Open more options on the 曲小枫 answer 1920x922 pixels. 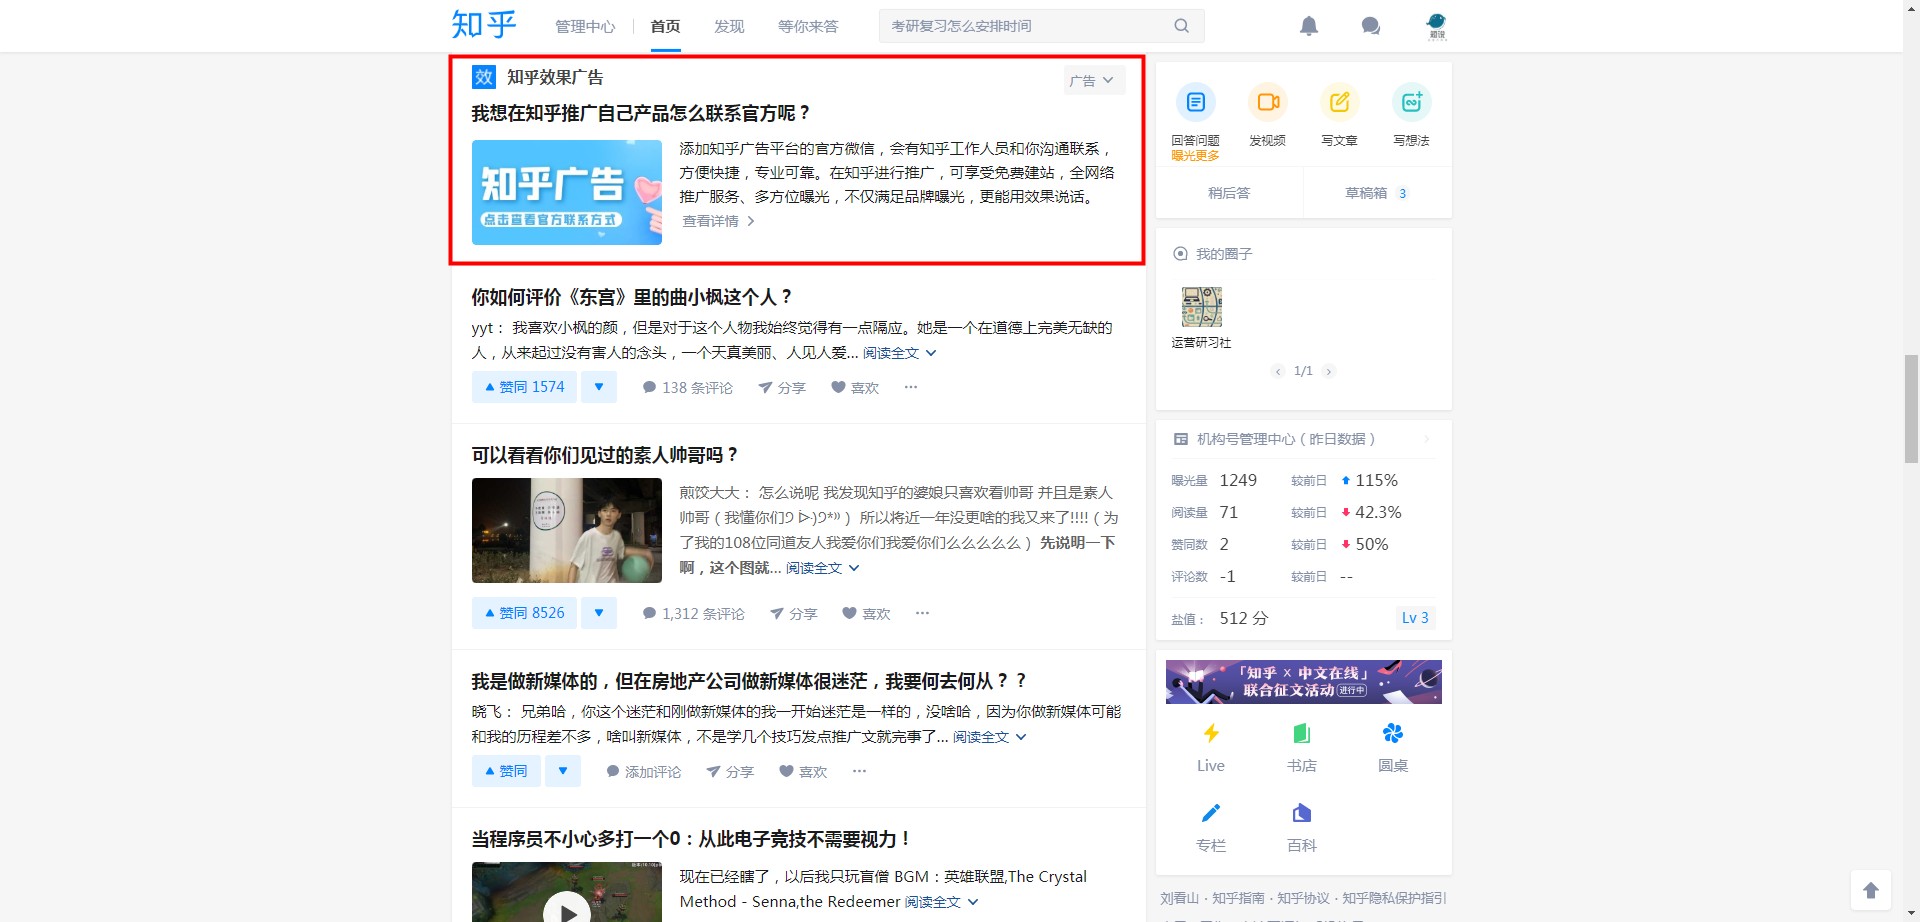coord(911,387)
